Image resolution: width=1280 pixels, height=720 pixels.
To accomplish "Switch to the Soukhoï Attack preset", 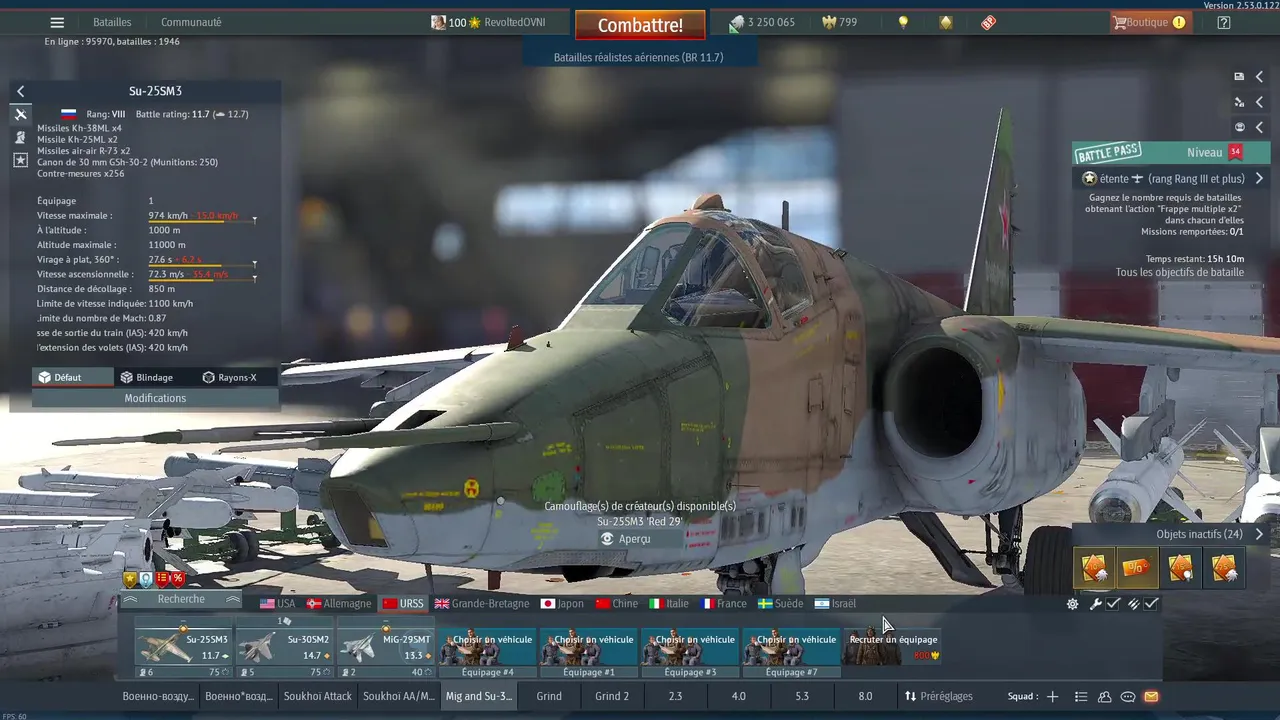I will click(317, 696).
